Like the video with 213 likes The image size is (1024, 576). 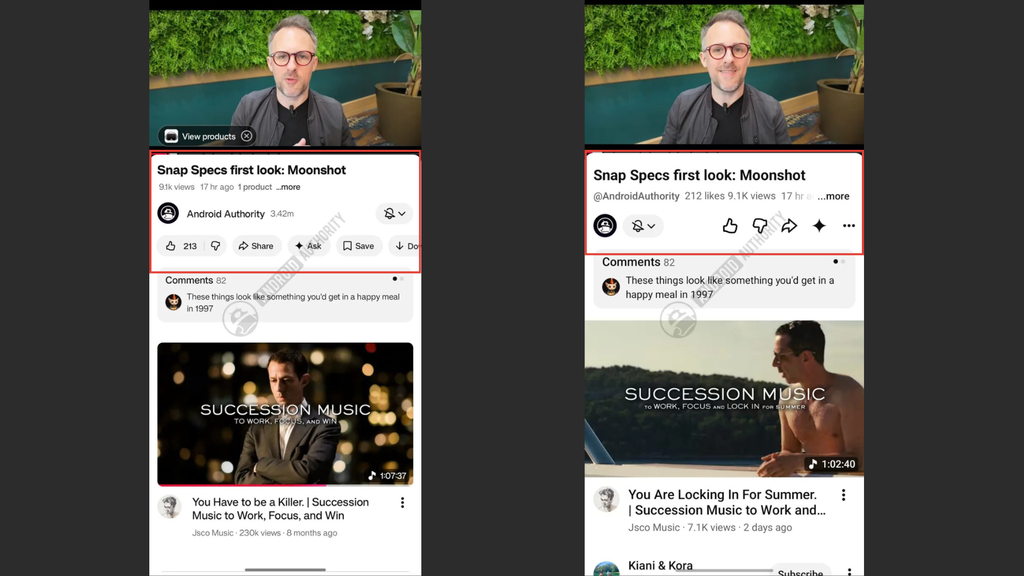(x=181, y=246)
